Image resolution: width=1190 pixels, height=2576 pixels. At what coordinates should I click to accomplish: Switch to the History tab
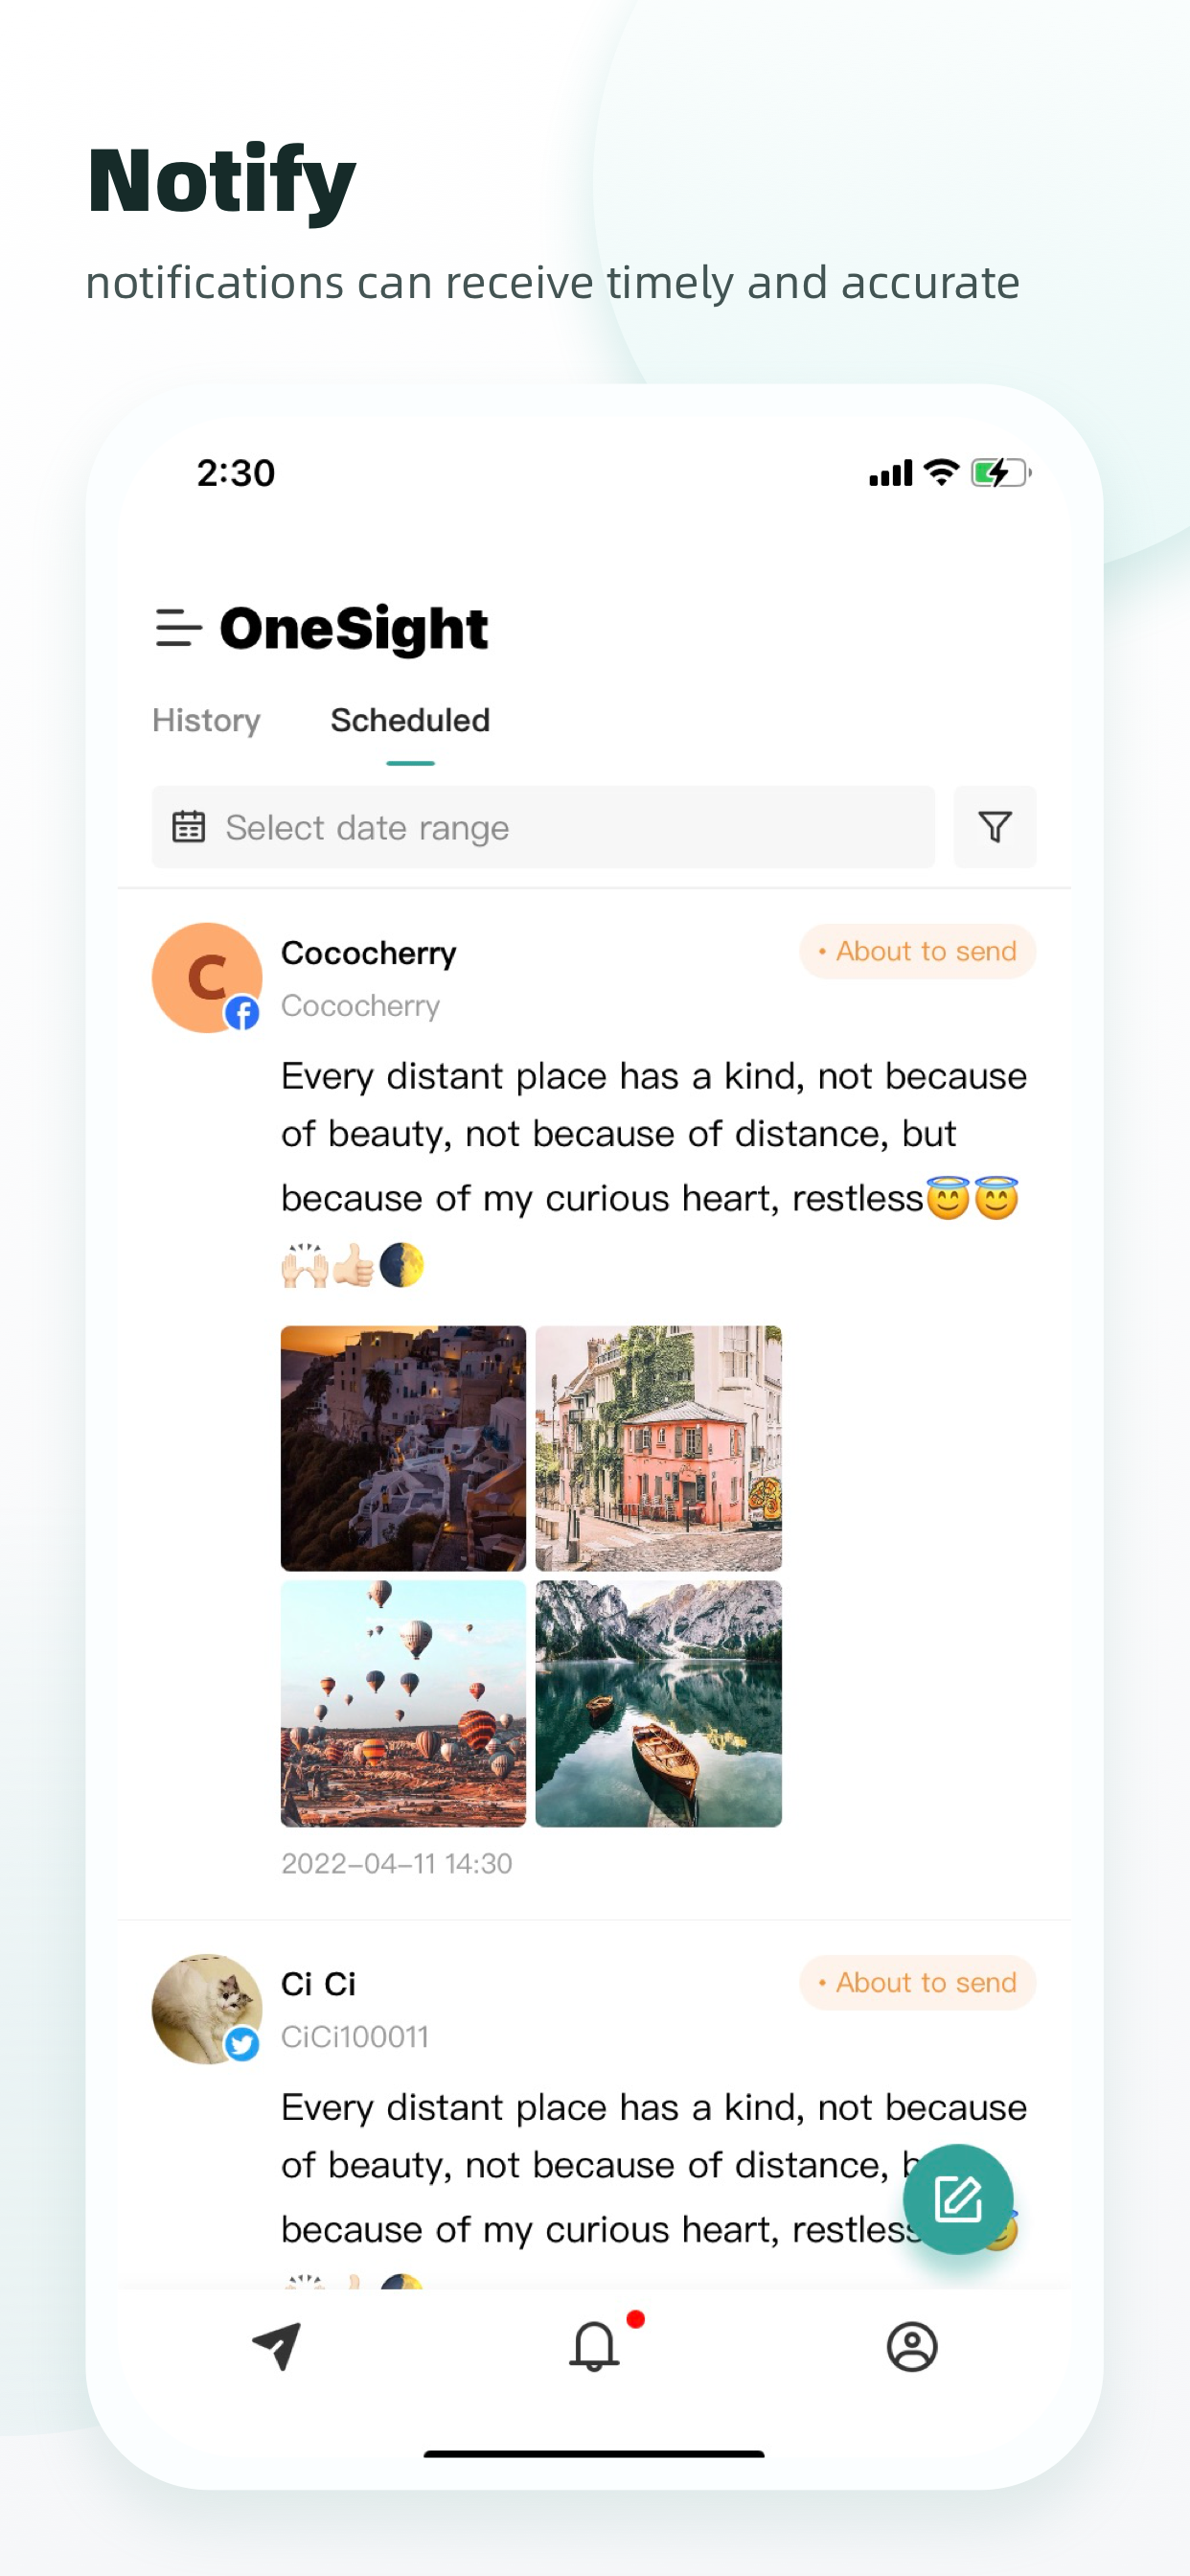click(x=206, y=720)
